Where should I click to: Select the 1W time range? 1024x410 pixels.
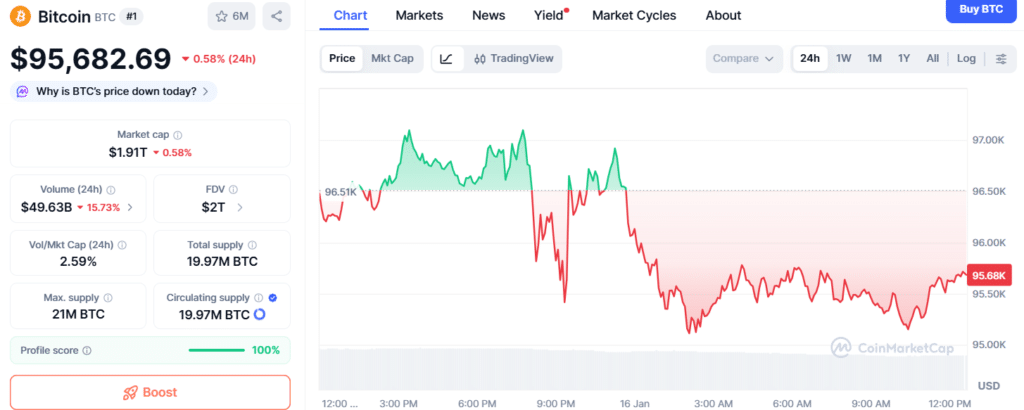(844, 59)
